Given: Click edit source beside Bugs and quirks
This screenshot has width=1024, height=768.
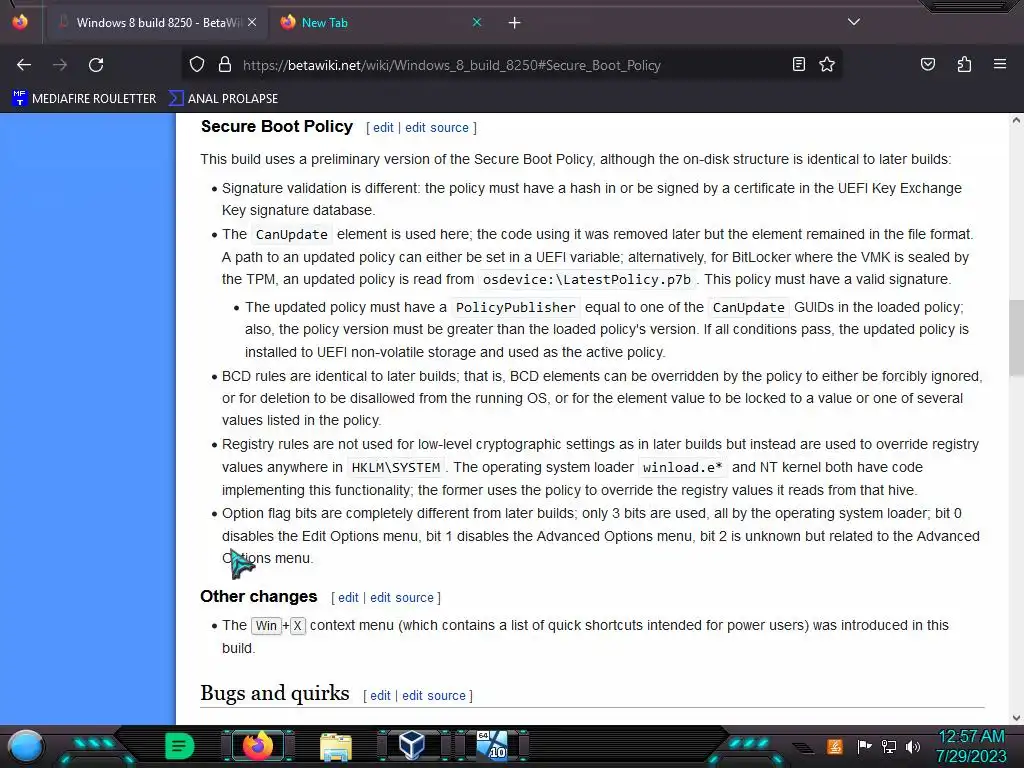Looking at the screenshot, I should coord(434,696).
